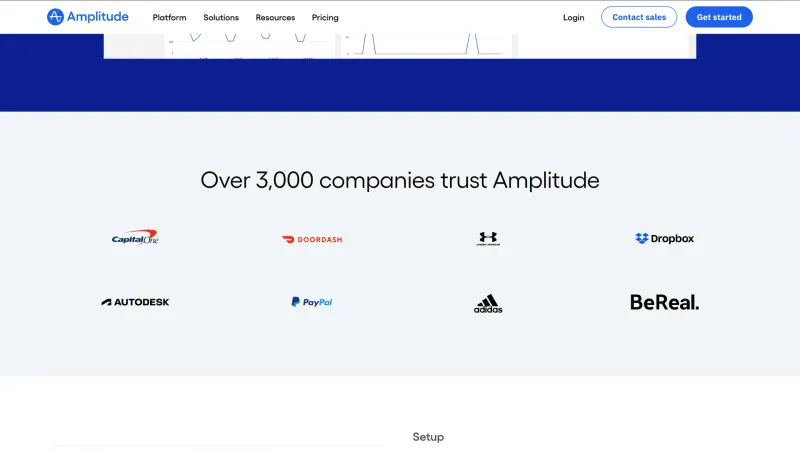Click the BeReal logo
The height and width of the screenshot is (450, 800).
tap(664, 302)
